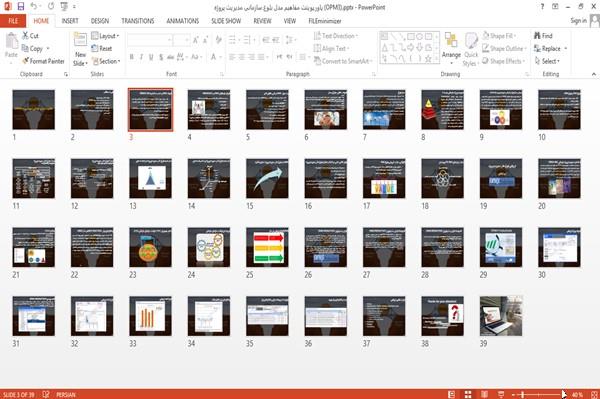Switch to the VIEW tab
Viewport: 600px width, 399px height.
tap(290, 21)
